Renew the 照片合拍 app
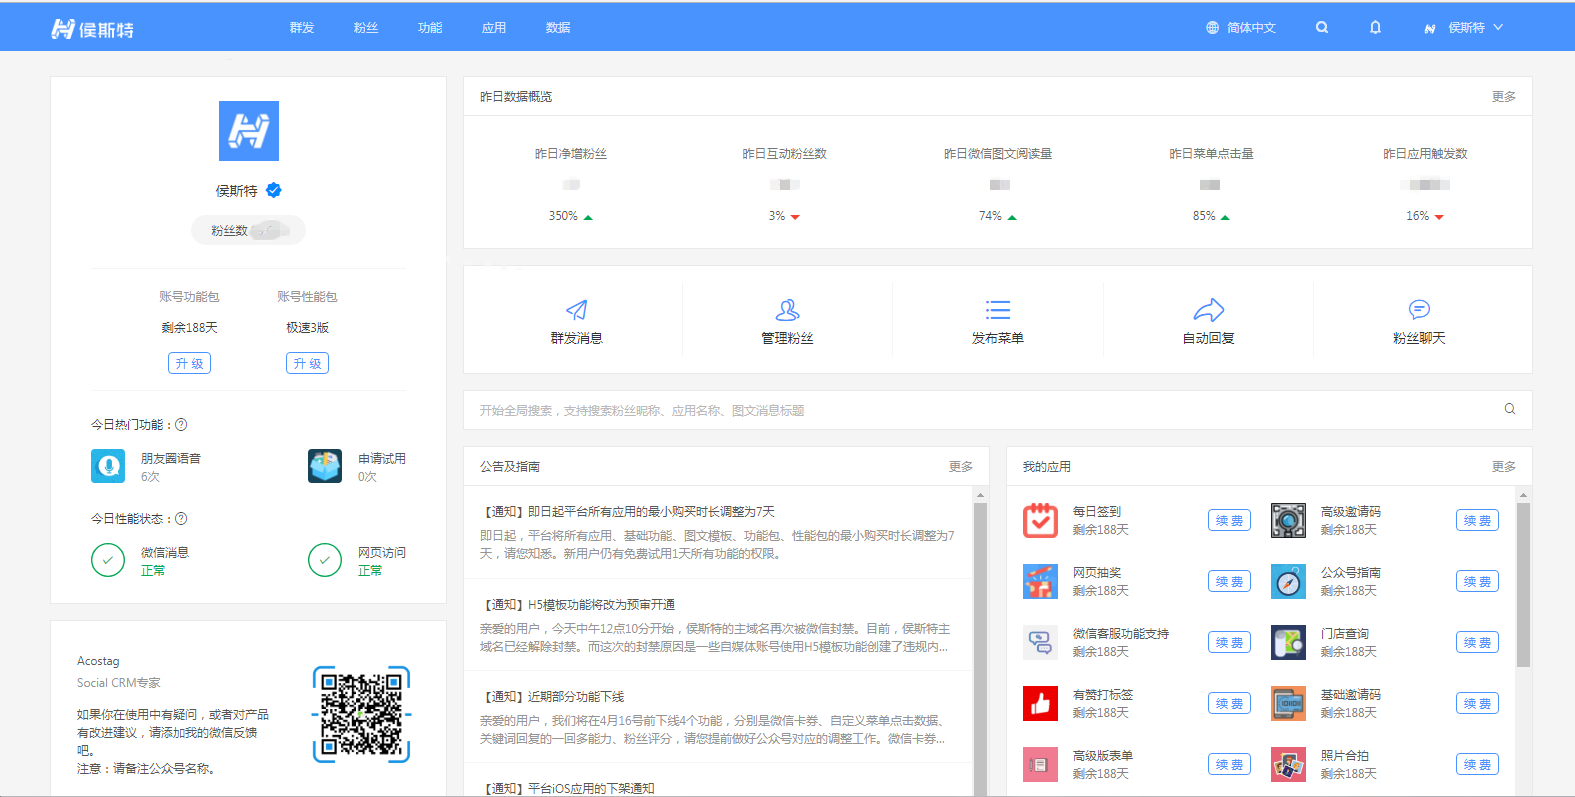Screen dimensions: 1575x797 click(x=1477, y=765)
